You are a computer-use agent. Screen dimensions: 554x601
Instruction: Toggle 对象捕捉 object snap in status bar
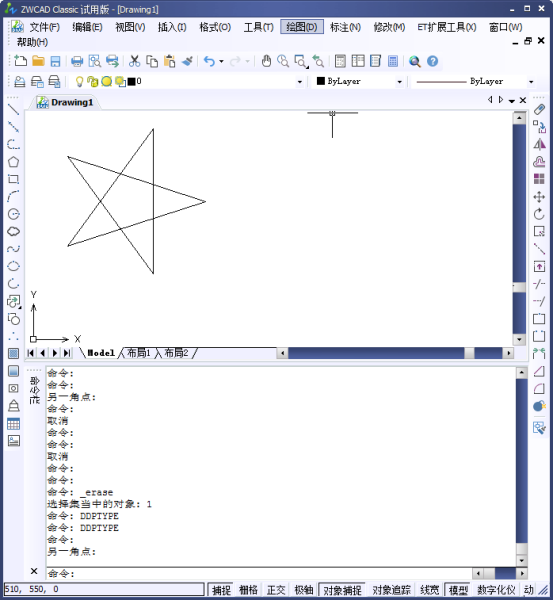[x=342, y=590]
